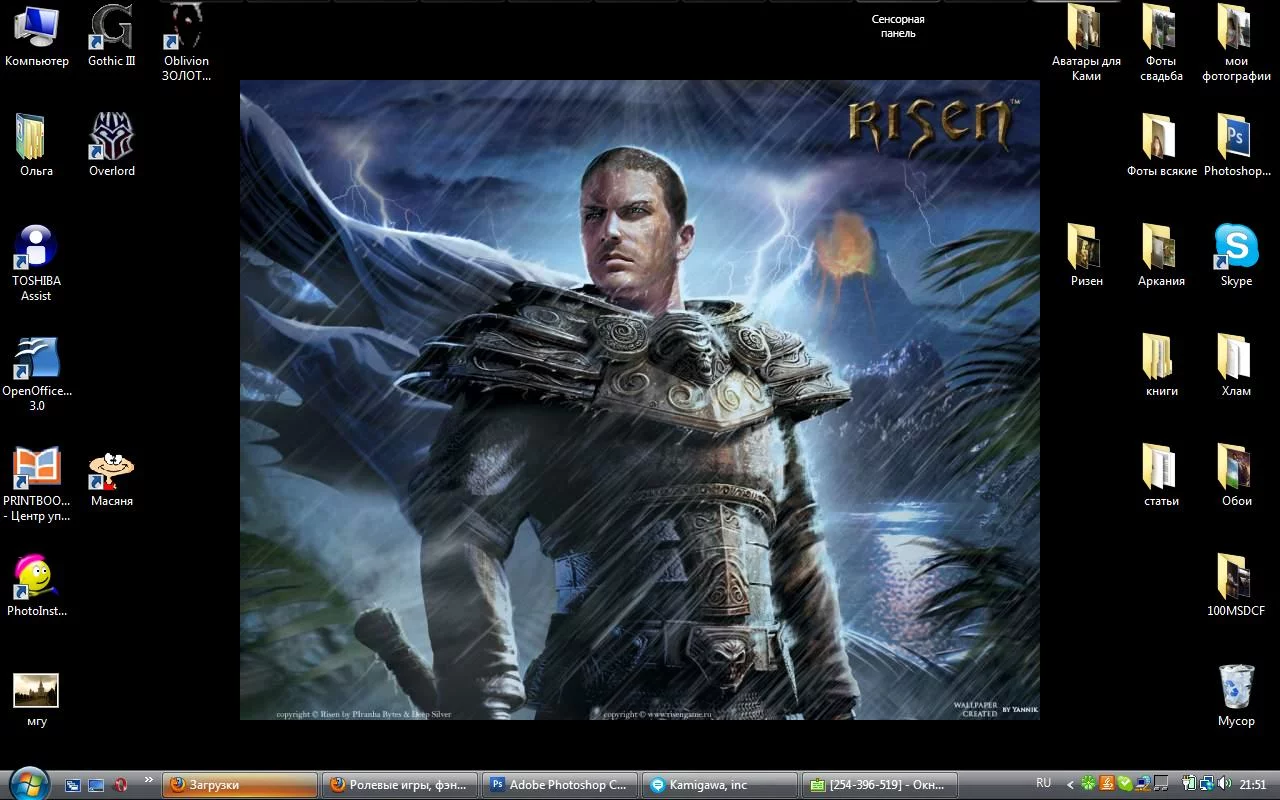Show hidden system tray icons
1280x800 pixels.
1070,785
